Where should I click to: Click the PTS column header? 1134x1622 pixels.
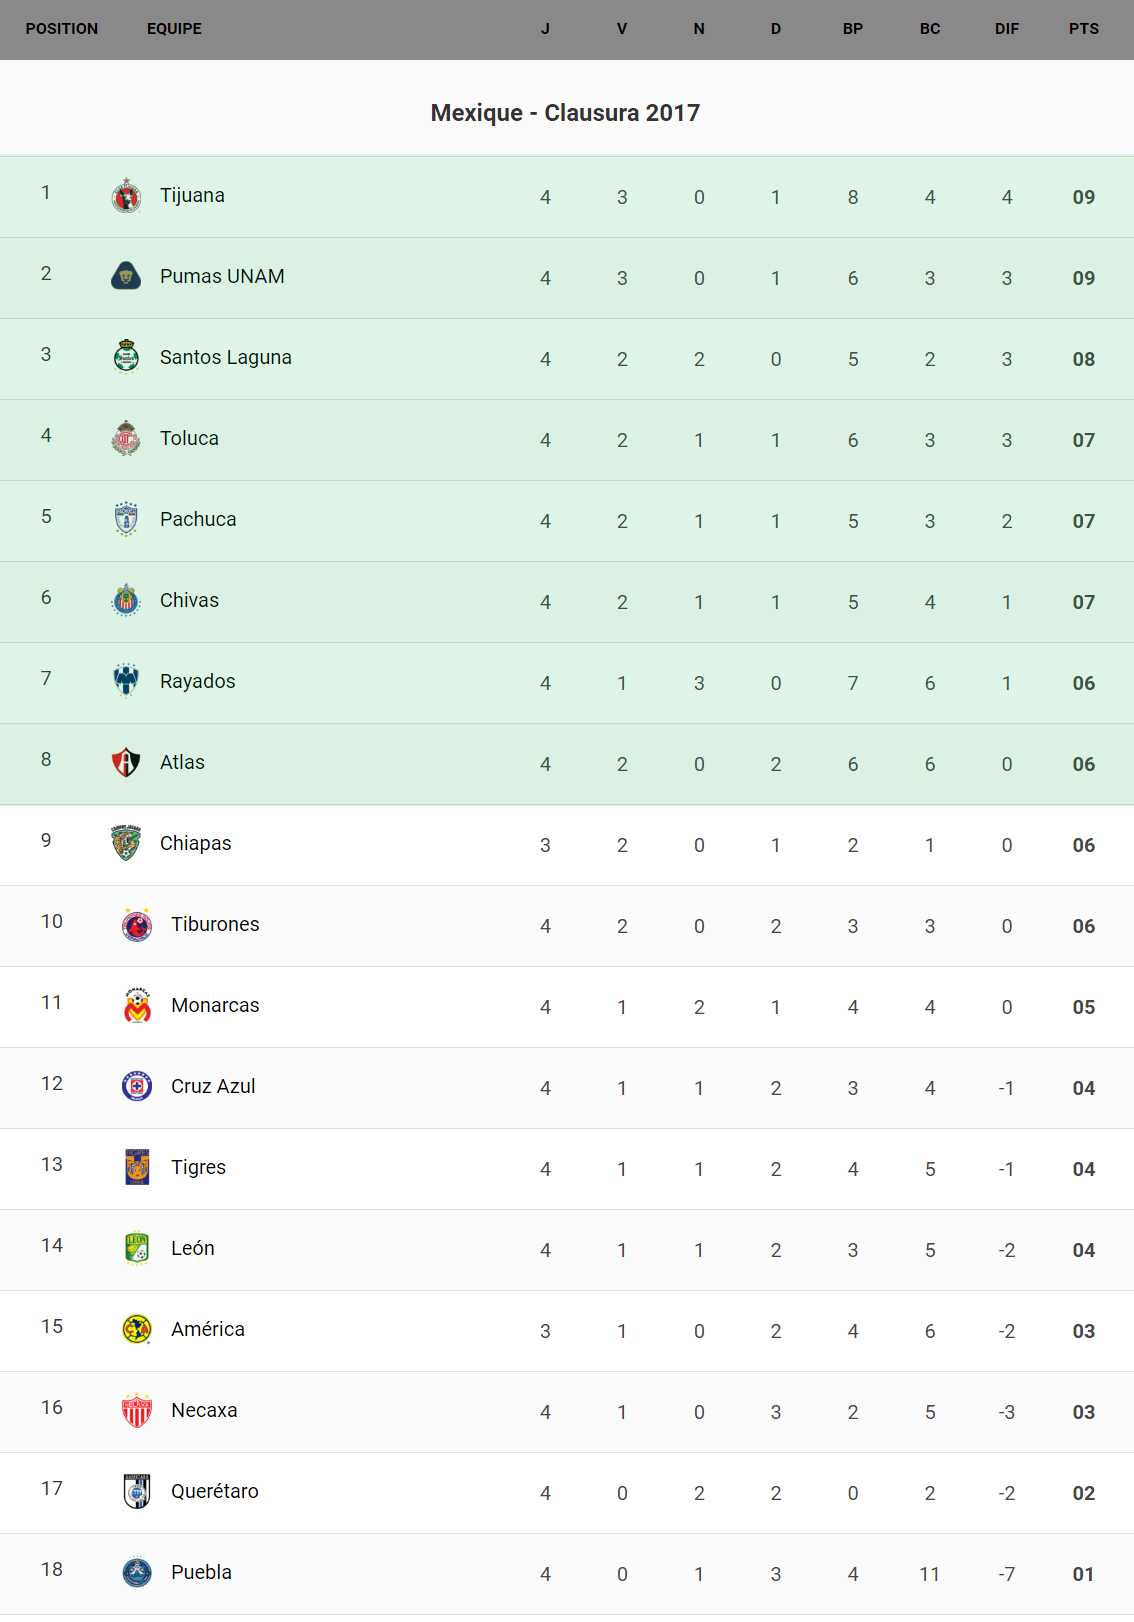tap(1083, 29)
